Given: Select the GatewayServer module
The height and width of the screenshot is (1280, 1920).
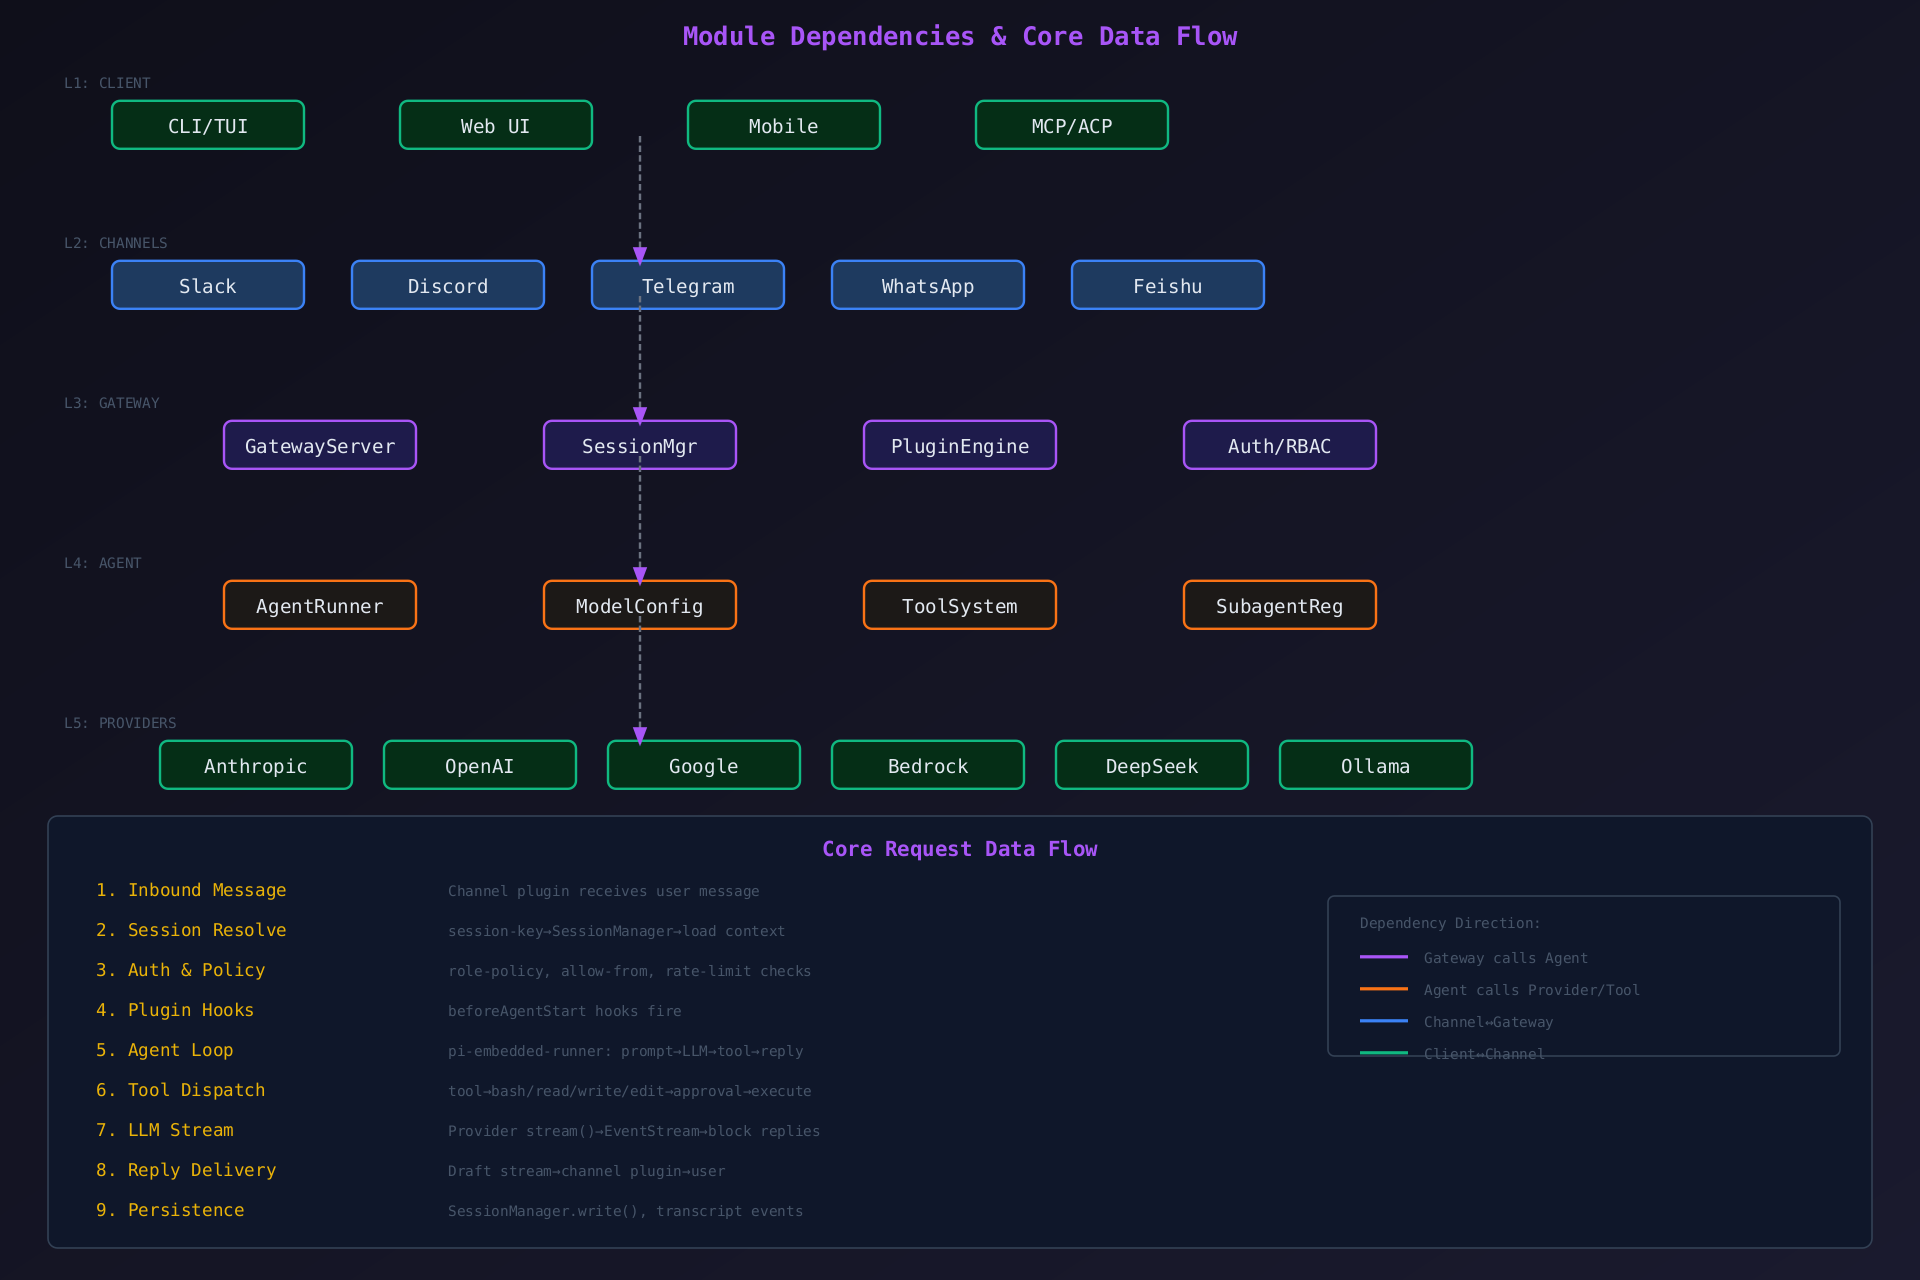Looking at the screenshot, I should tap(320, 445).
